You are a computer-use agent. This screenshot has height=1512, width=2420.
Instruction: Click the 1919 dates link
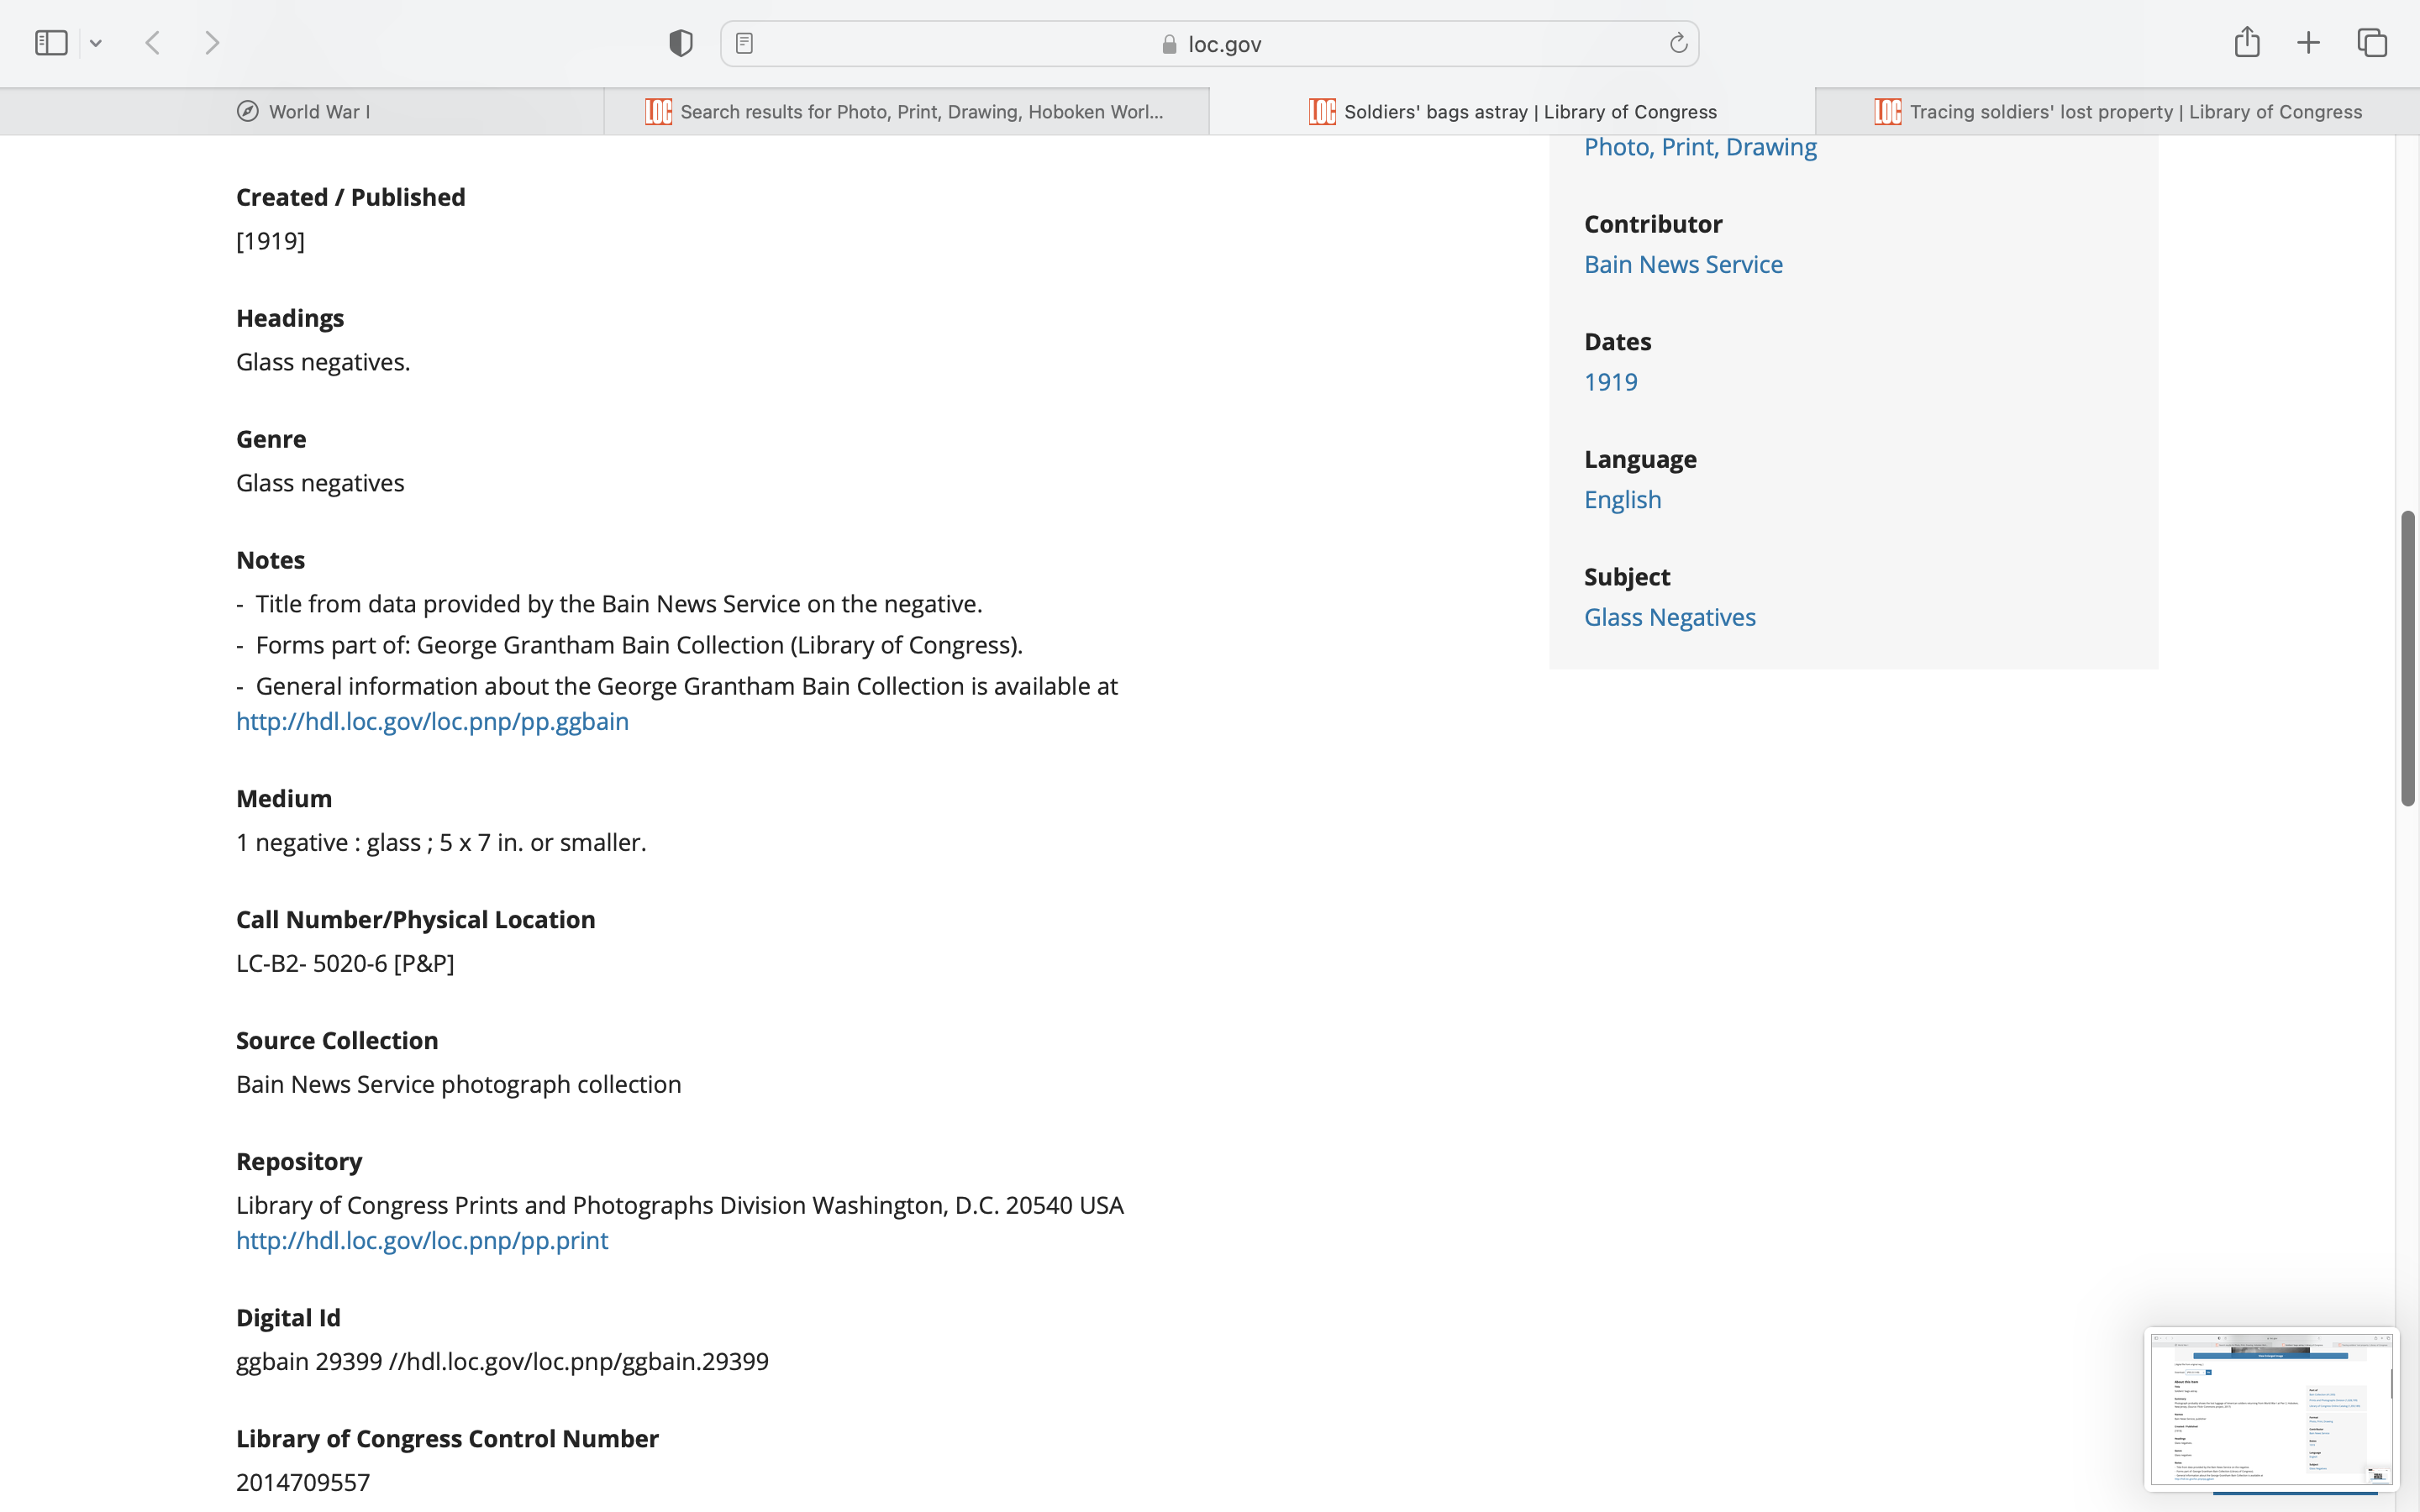(x=1610, y=382)
